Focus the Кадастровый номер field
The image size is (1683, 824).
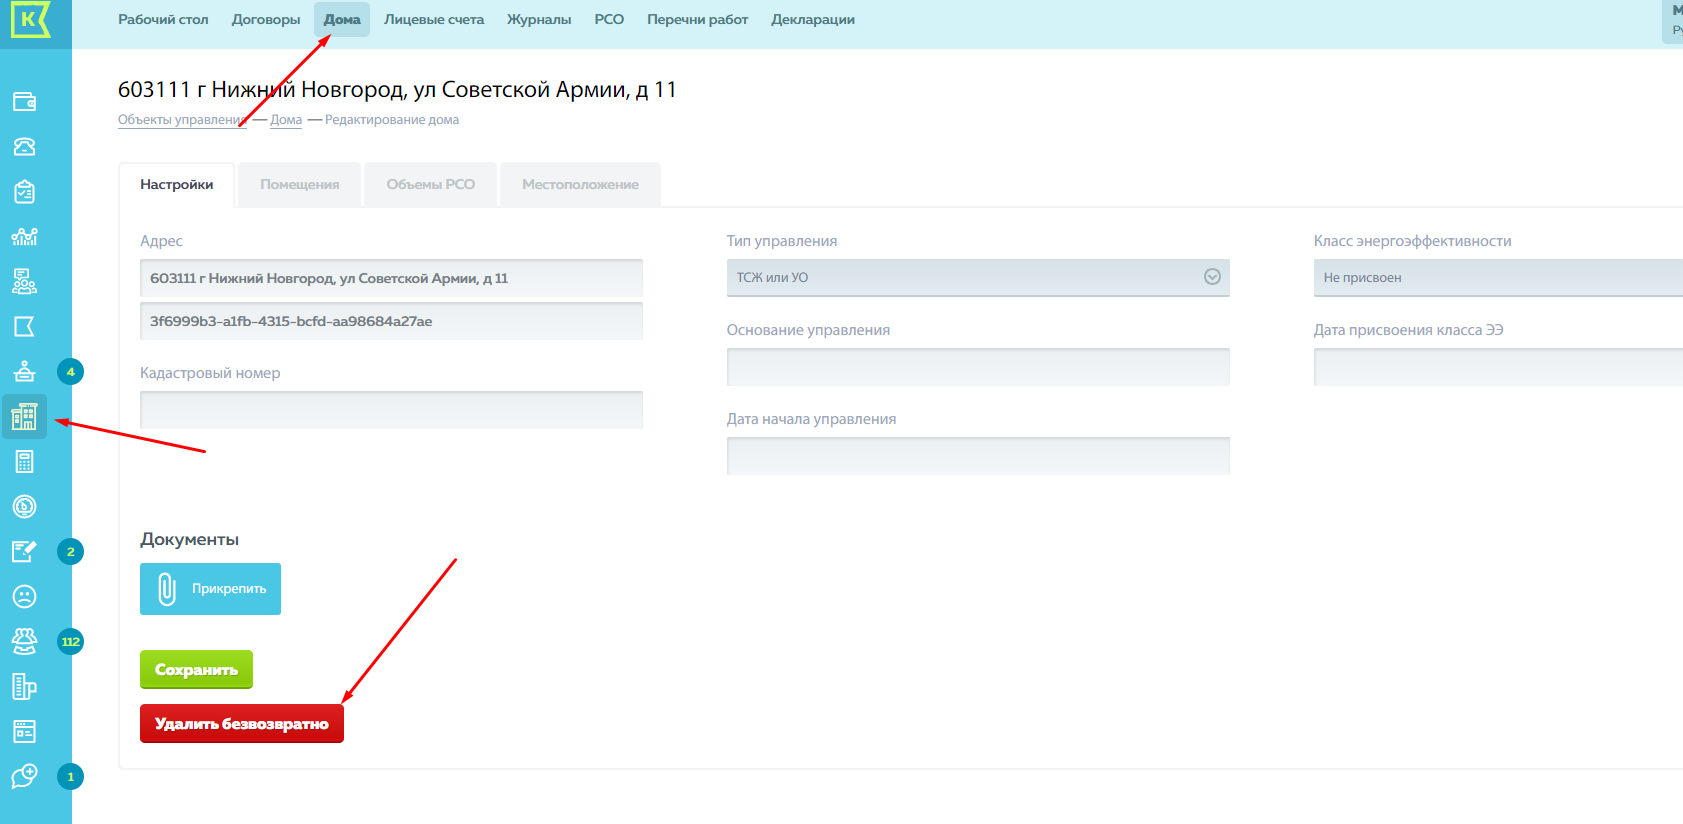coord(391,410)
